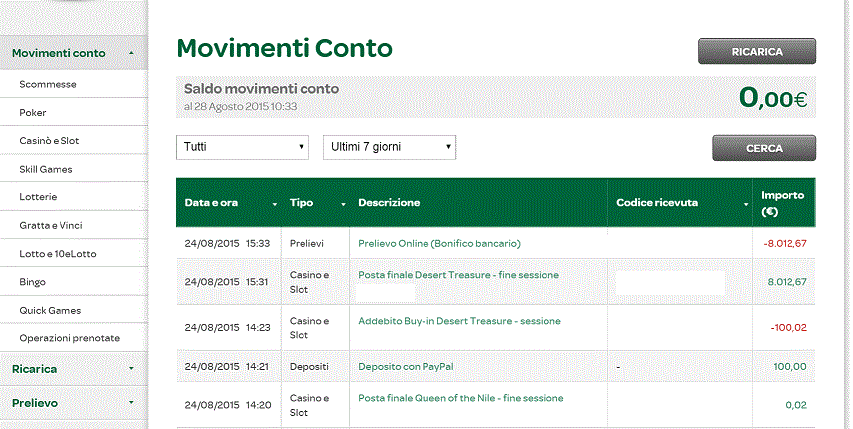Select Bingo in the sidebar

click(33, 282)
